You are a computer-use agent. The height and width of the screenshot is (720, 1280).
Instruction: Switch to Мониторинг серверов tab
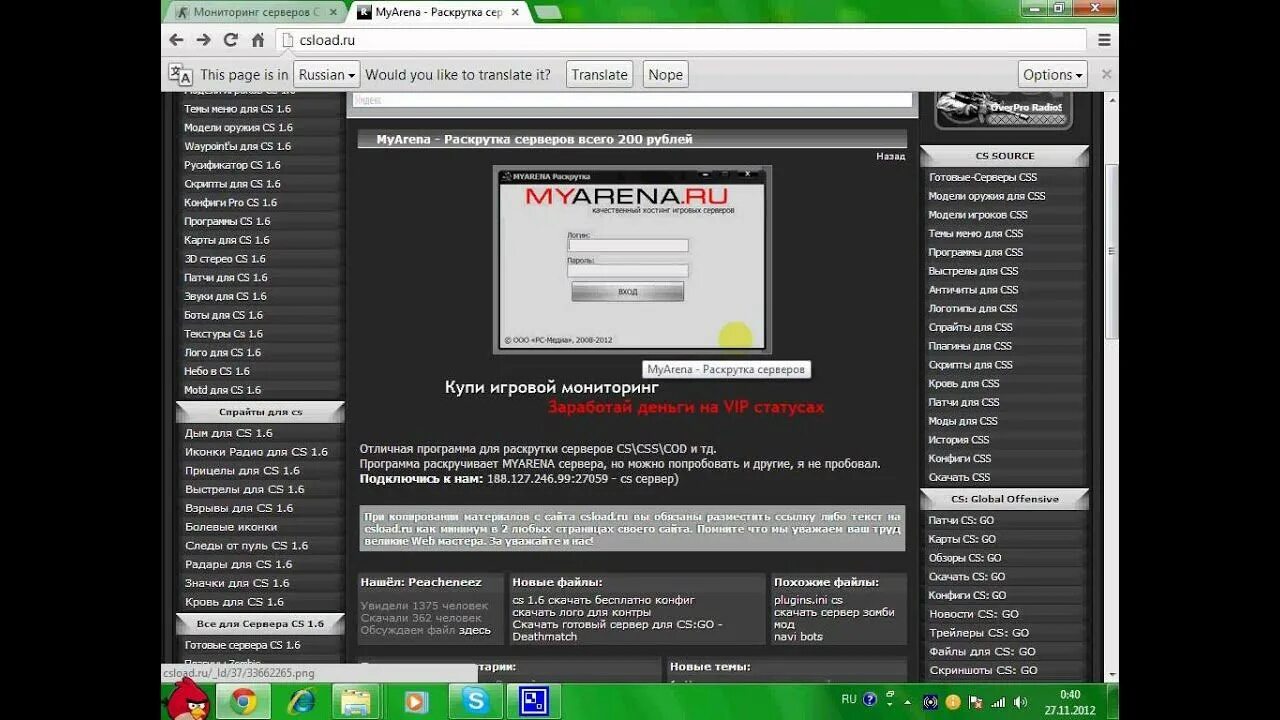255,12
